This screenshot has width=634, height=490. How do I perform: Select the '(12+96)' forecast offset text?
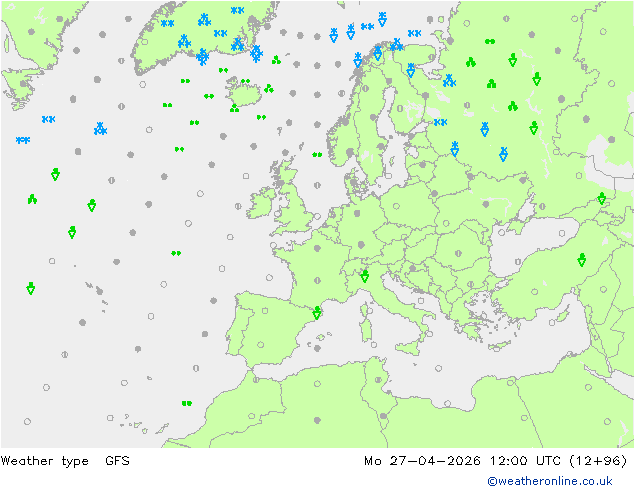[598, 460]
